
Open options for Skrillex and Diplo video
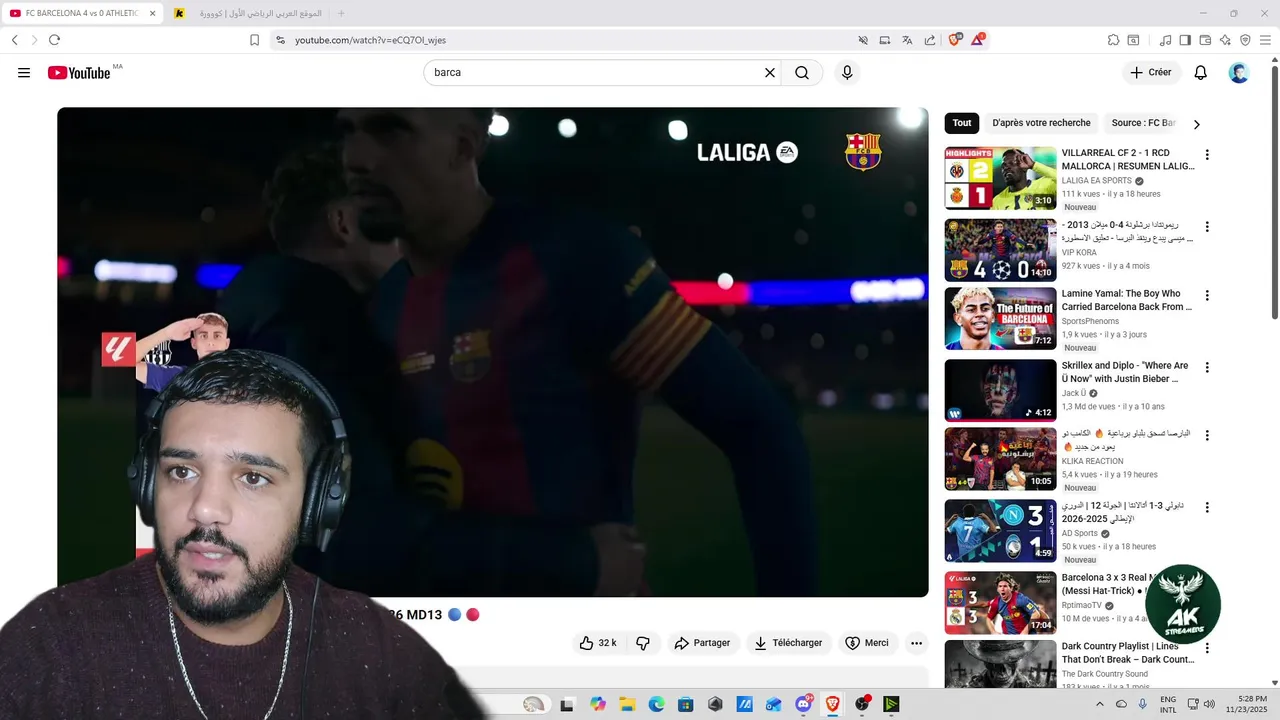[x=1207, y=368]
